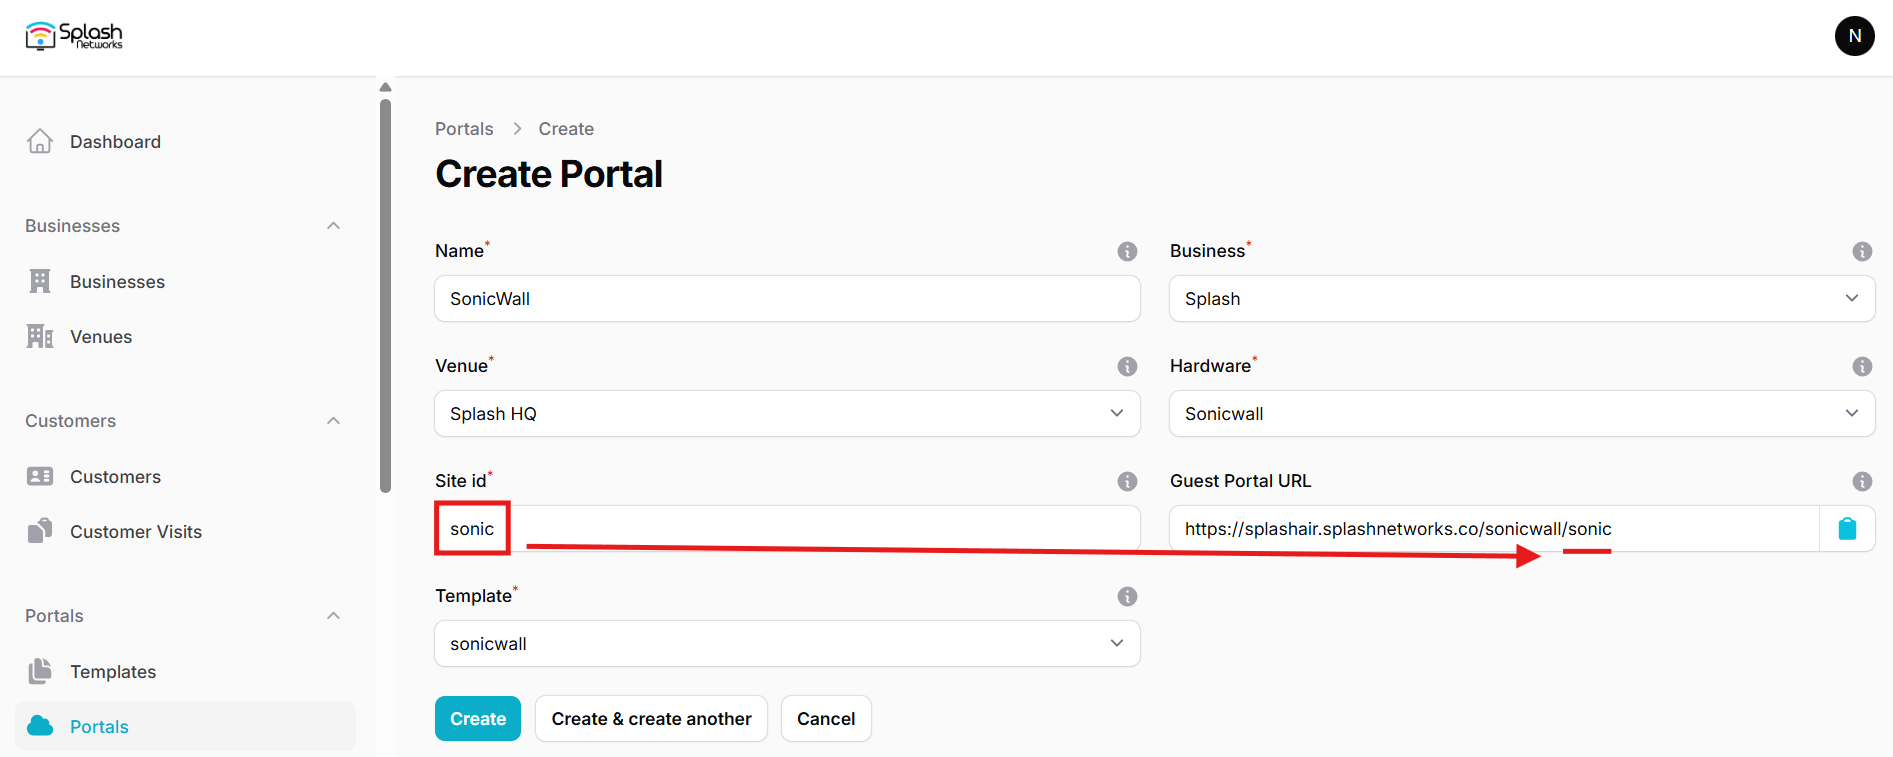This screenshot has width=1893, height=757.
Task: Show info for the Business field
Action: coord(1862,251)
